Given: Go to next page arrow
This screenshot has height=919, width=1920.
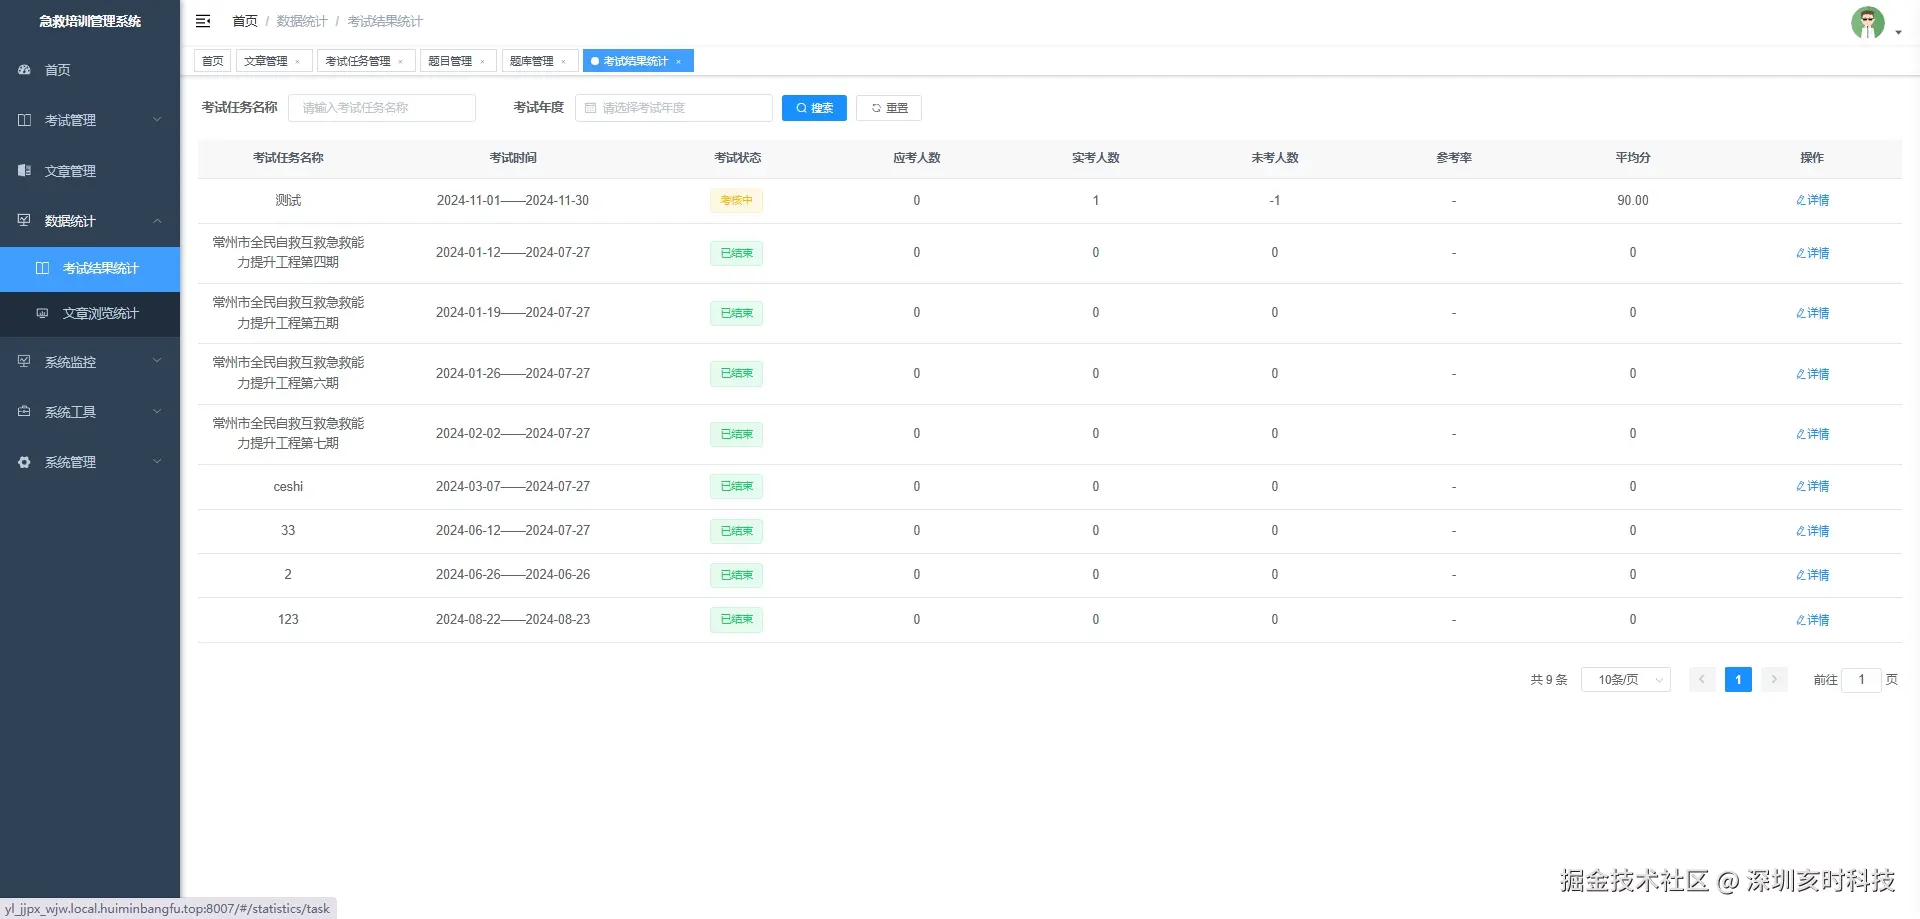Looking at the screenshot, I should 1774,680.
